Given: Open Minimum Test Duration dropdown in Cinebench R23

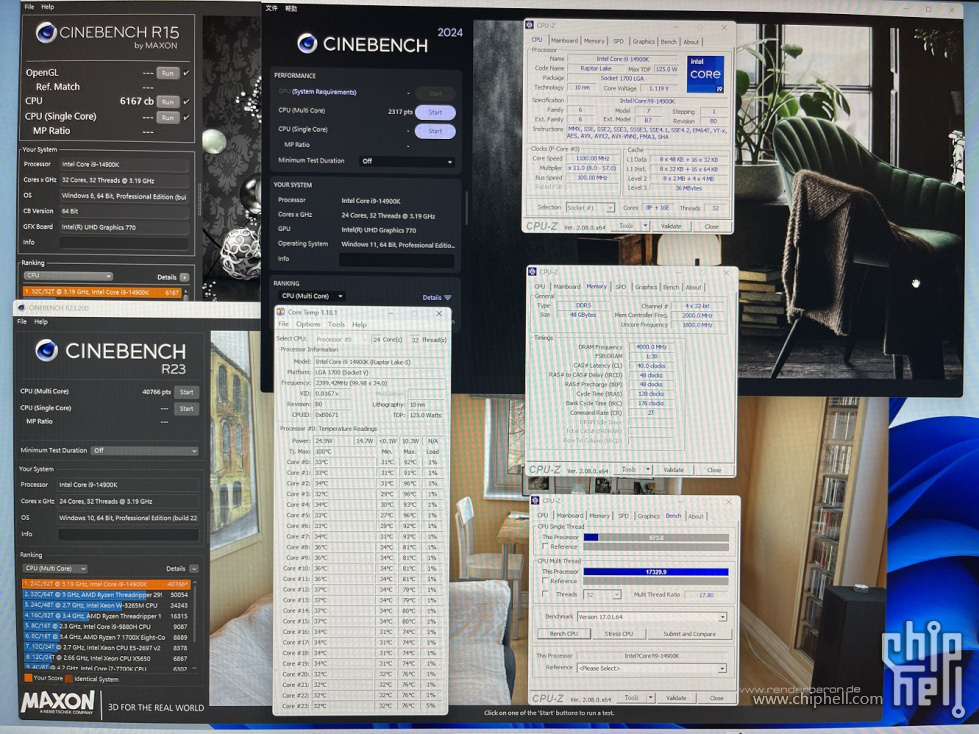Looking at the screenshot, I should [x=145, y=451].
